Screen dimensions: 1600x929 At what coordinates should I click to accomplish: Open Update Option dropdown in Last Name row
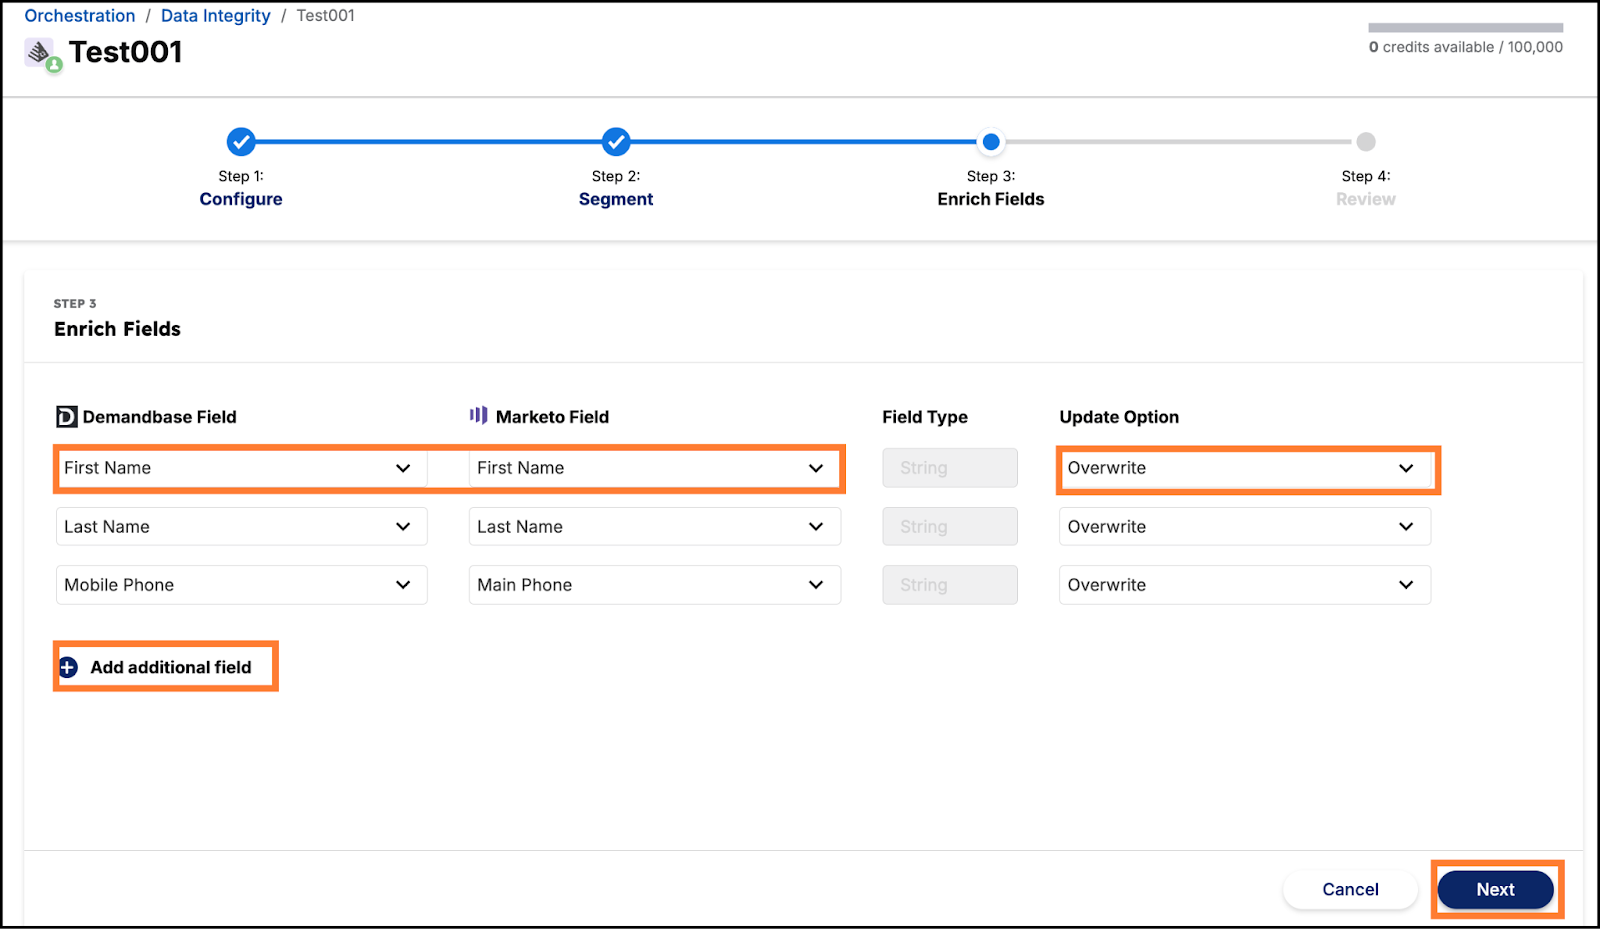pos(1245,527)
